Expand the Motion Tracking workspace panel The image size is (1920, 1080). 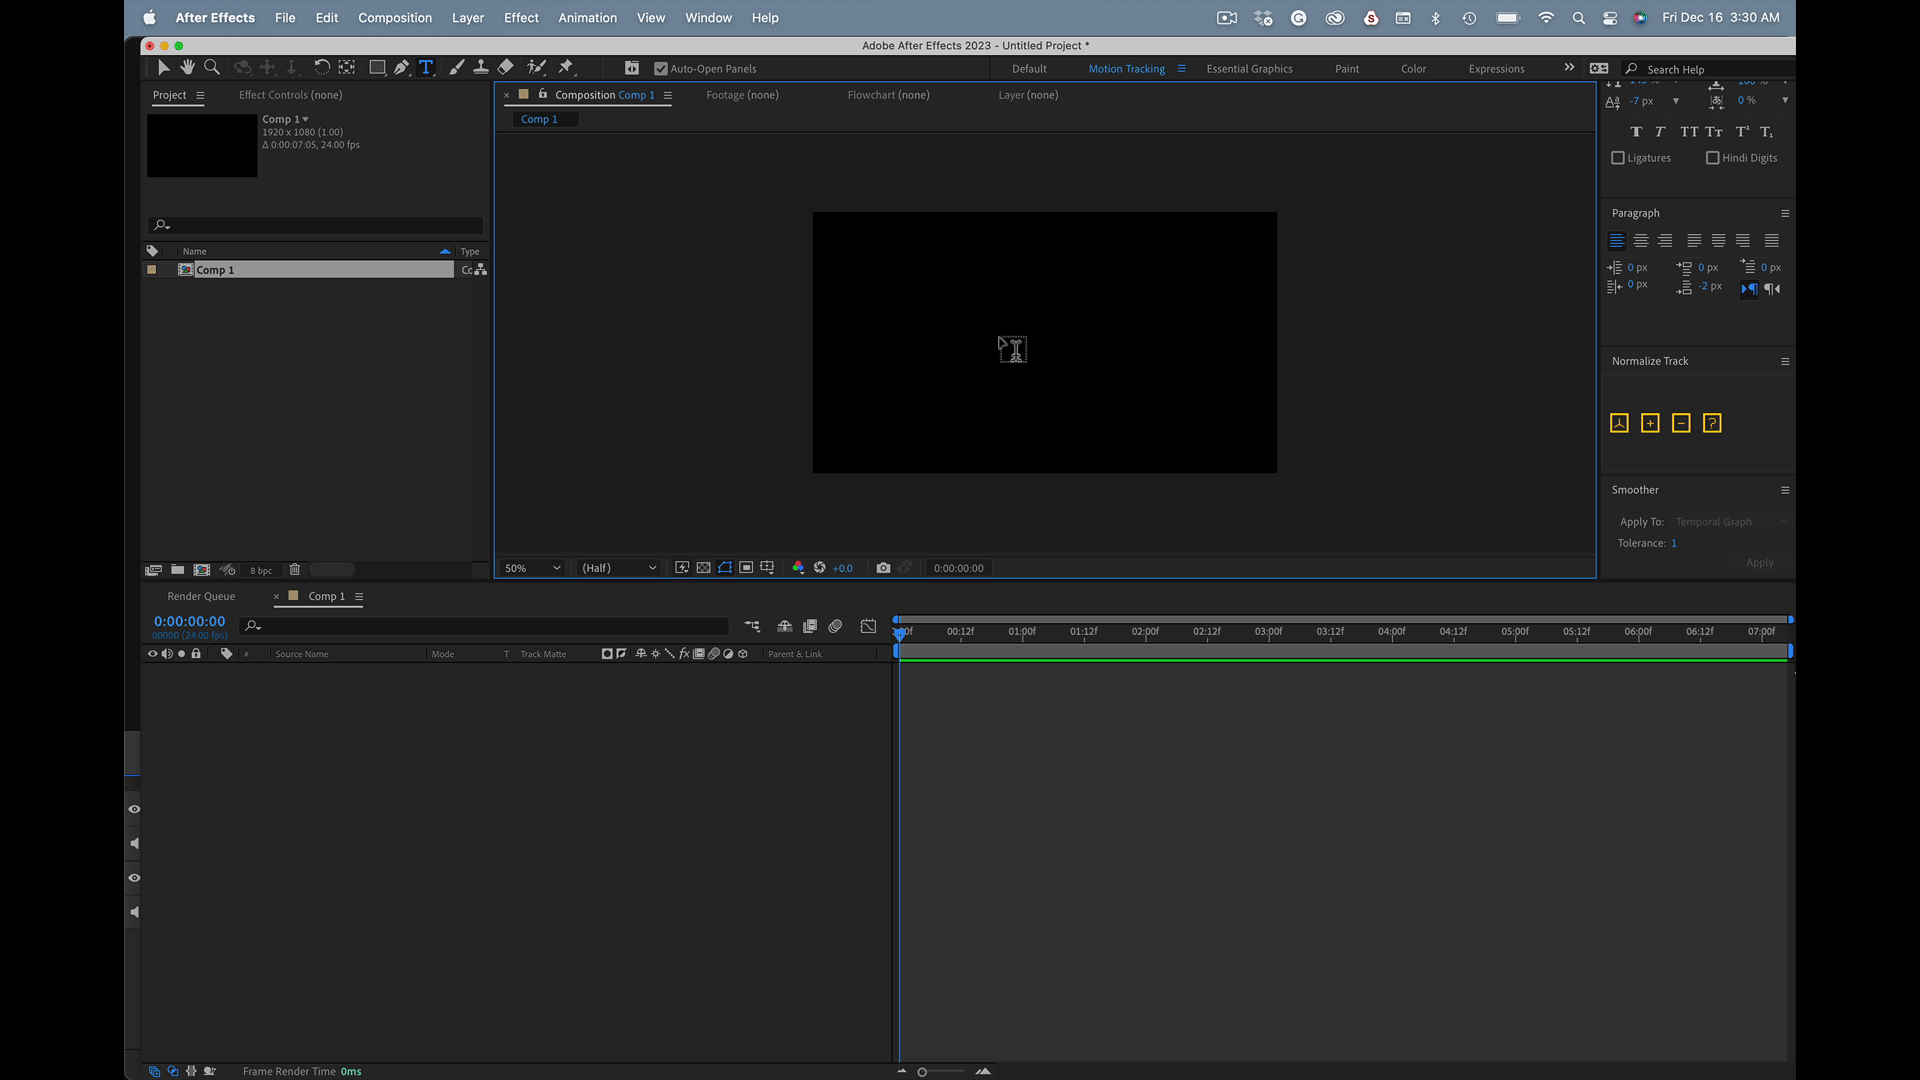(x=1180, y=67)
